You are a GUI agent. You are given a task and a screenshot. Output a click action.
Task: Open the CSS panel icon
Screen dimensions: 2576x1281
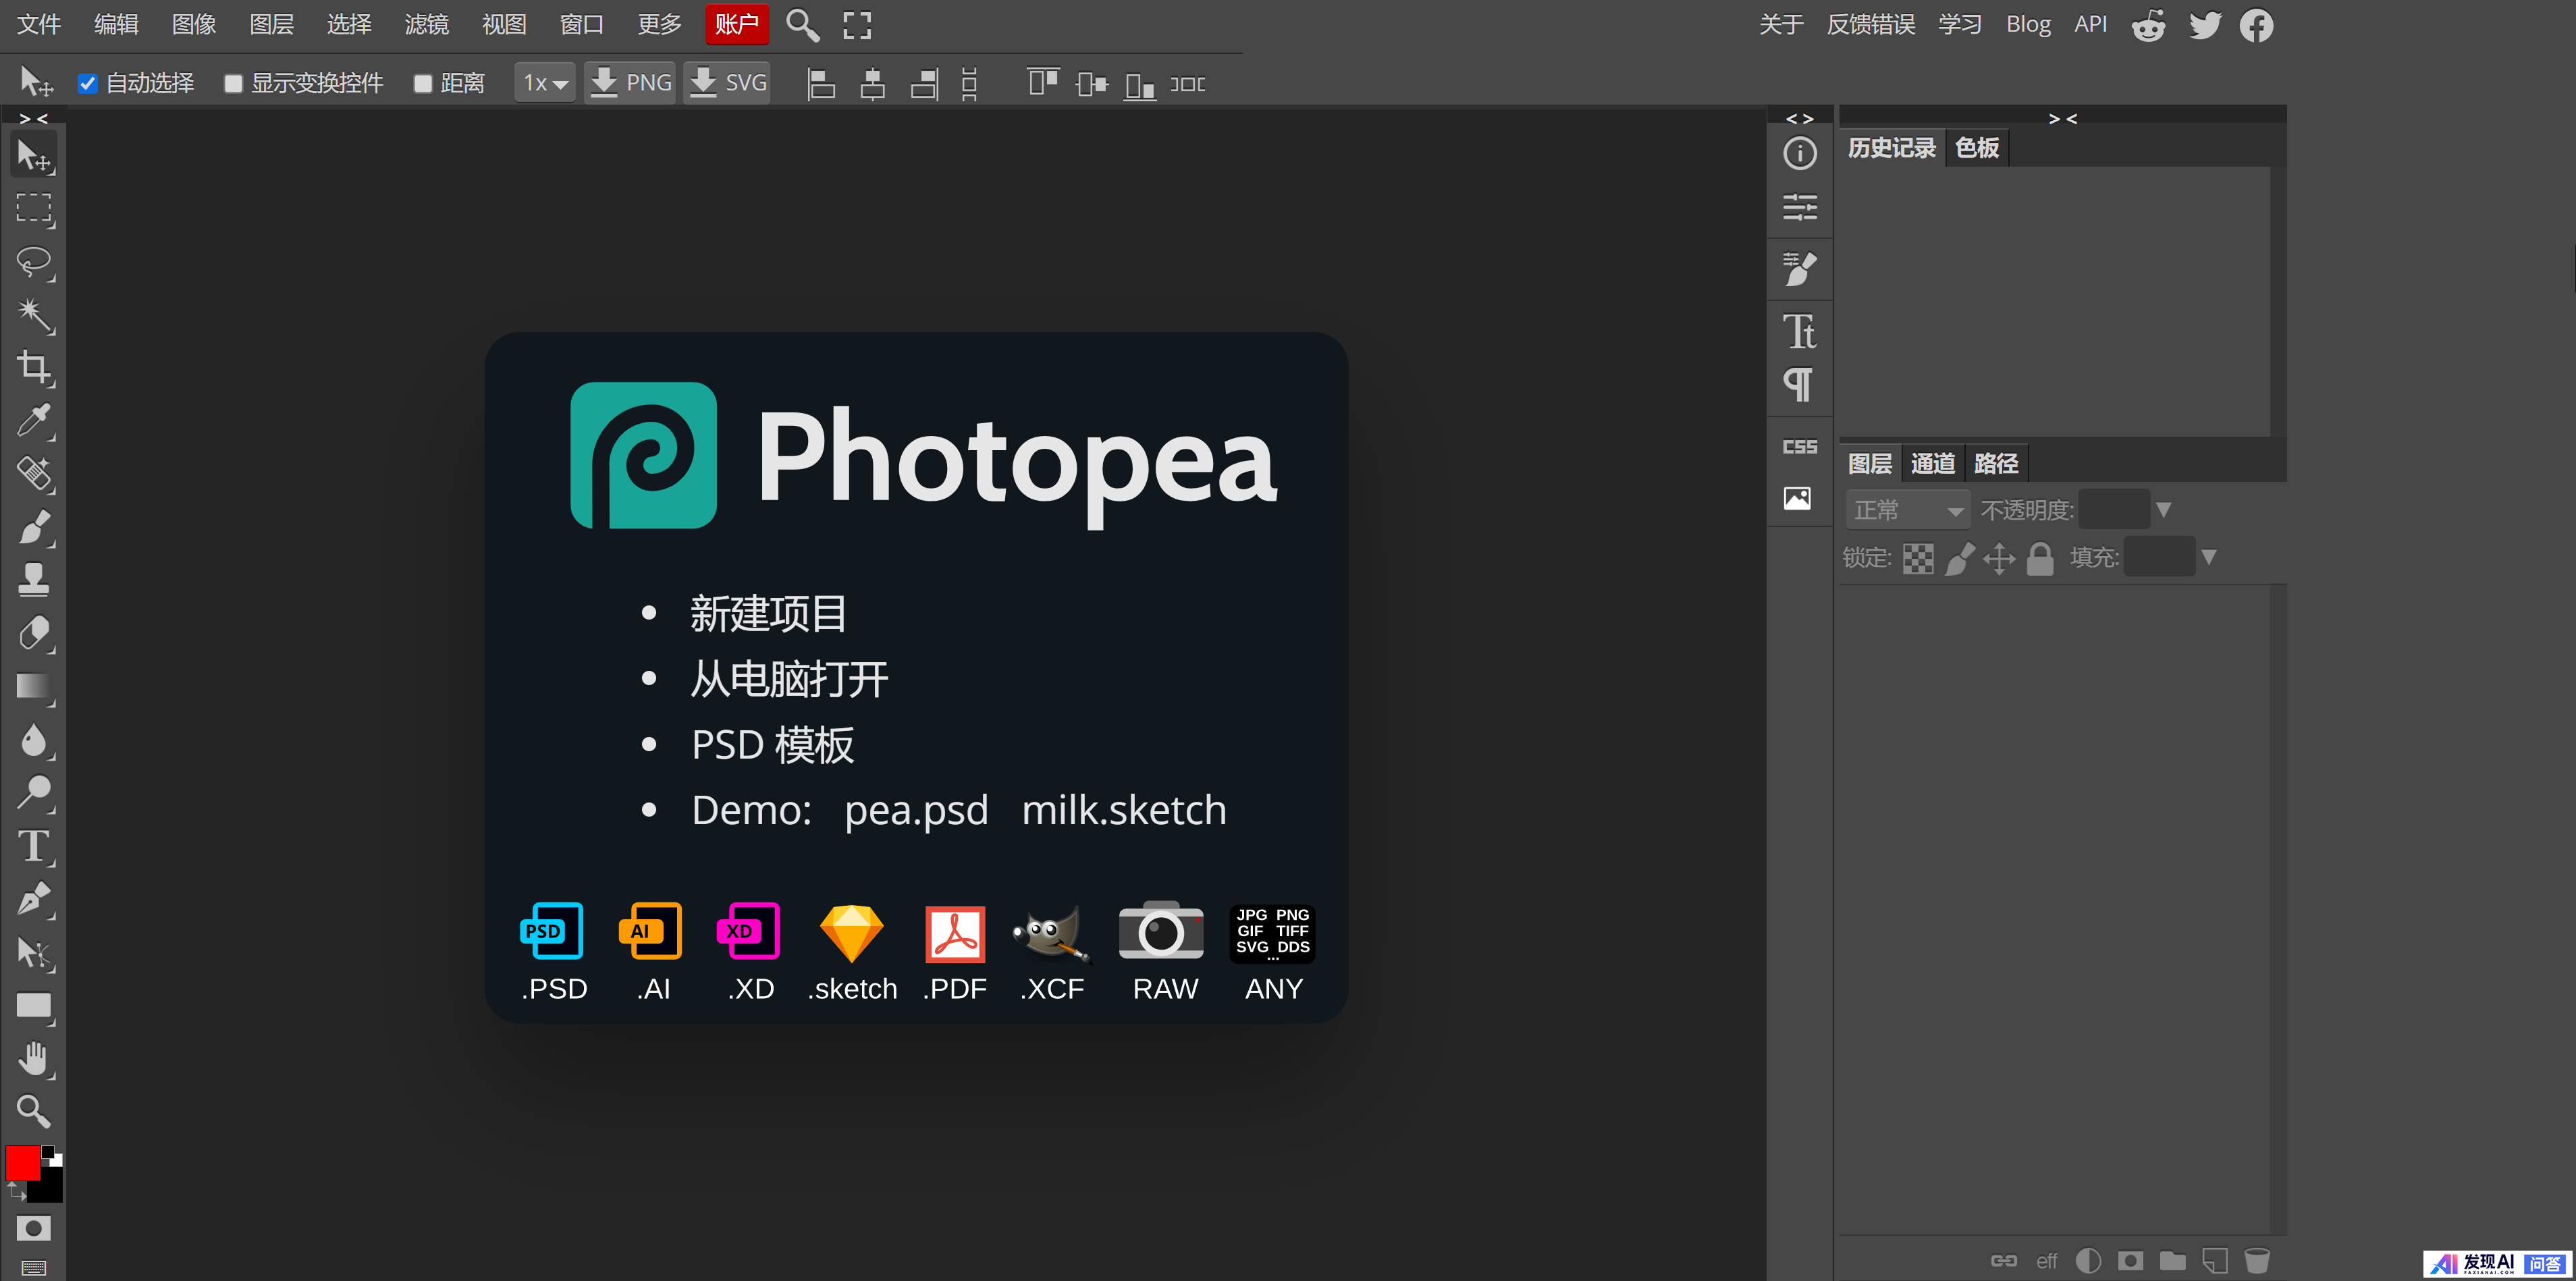pyautogui.click(x=1799, y=447)
